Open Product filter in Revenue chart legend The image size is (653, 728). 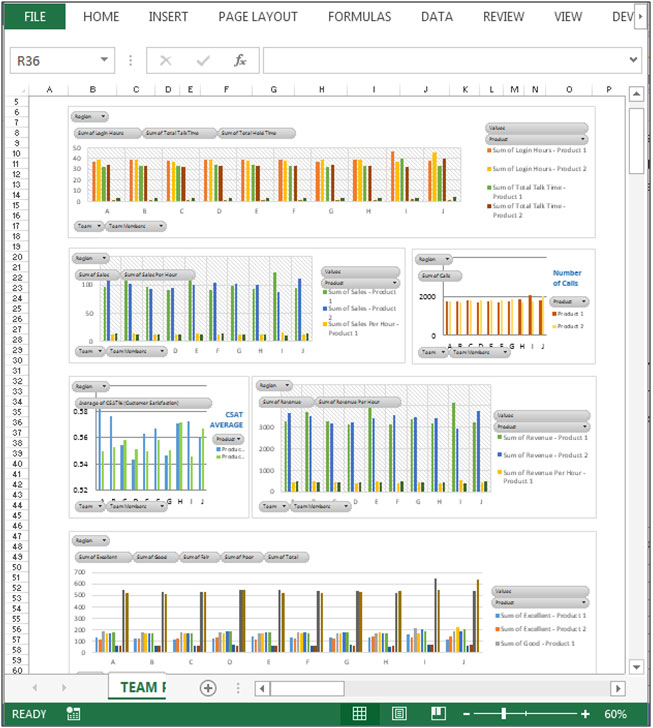coord(542,427)
